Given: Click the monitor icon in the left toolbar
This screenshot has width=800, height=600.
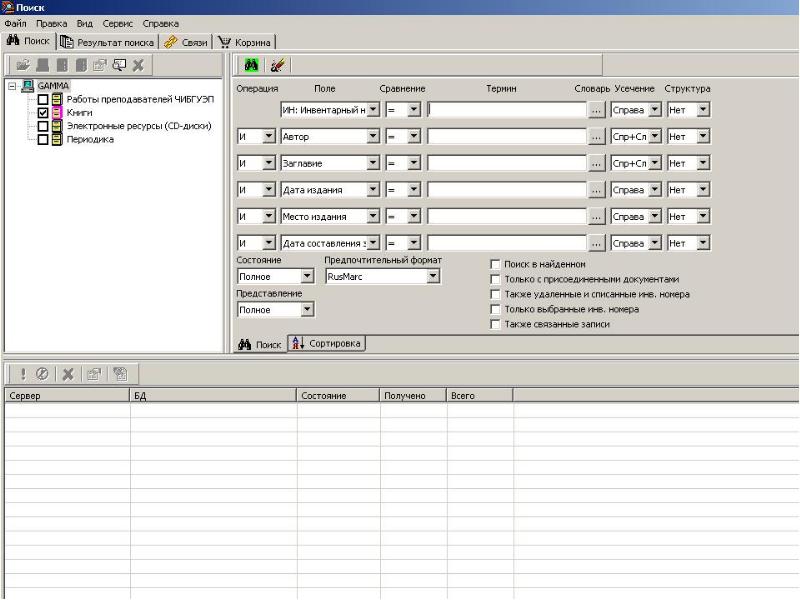Looking at the screenshot, I should pos(119,65).
